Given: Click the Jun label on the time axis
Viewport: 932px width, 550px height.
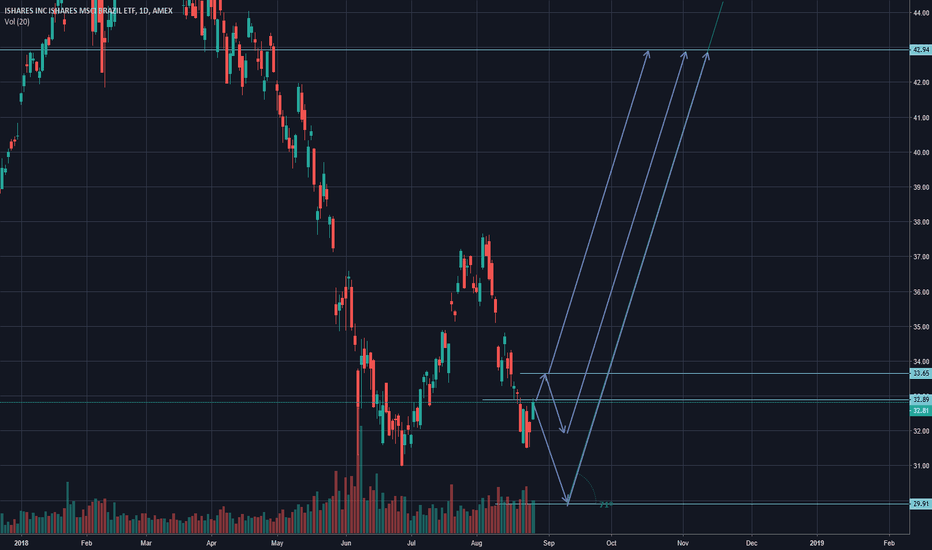Looking at the screenshot, I should (347, 543).
